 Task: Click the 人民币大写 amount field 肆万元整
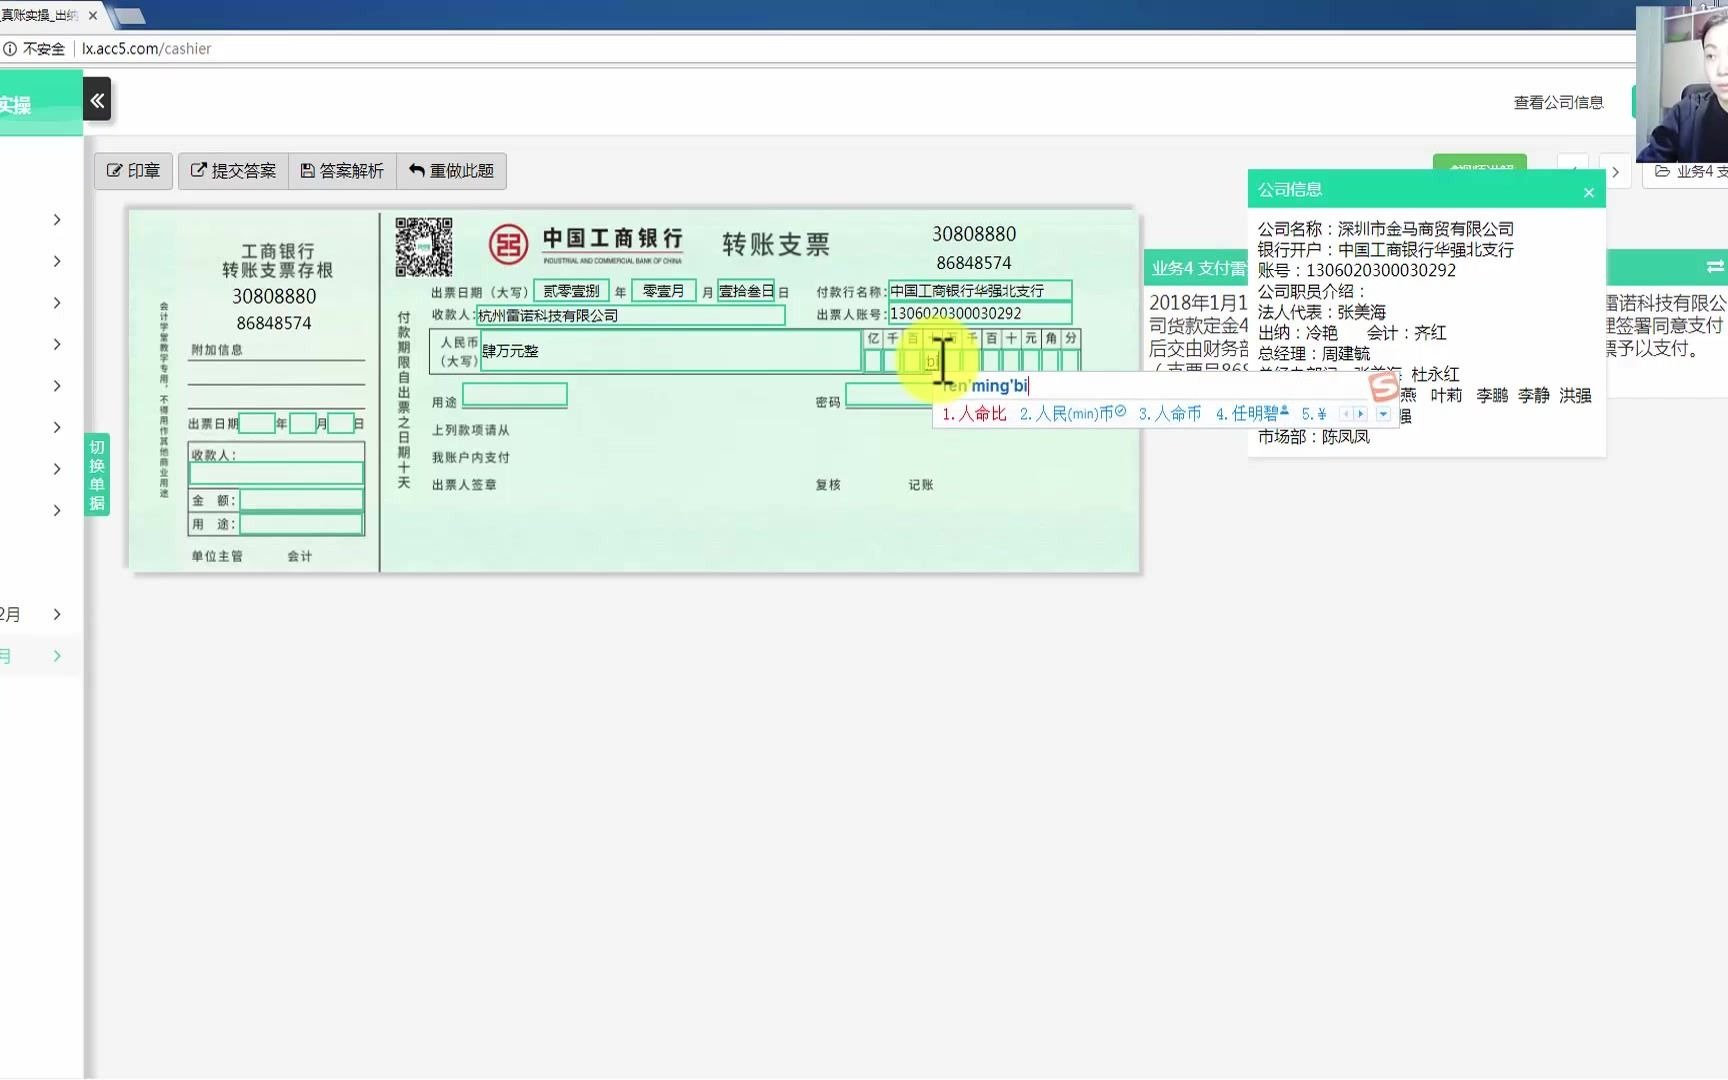(670, 351)
